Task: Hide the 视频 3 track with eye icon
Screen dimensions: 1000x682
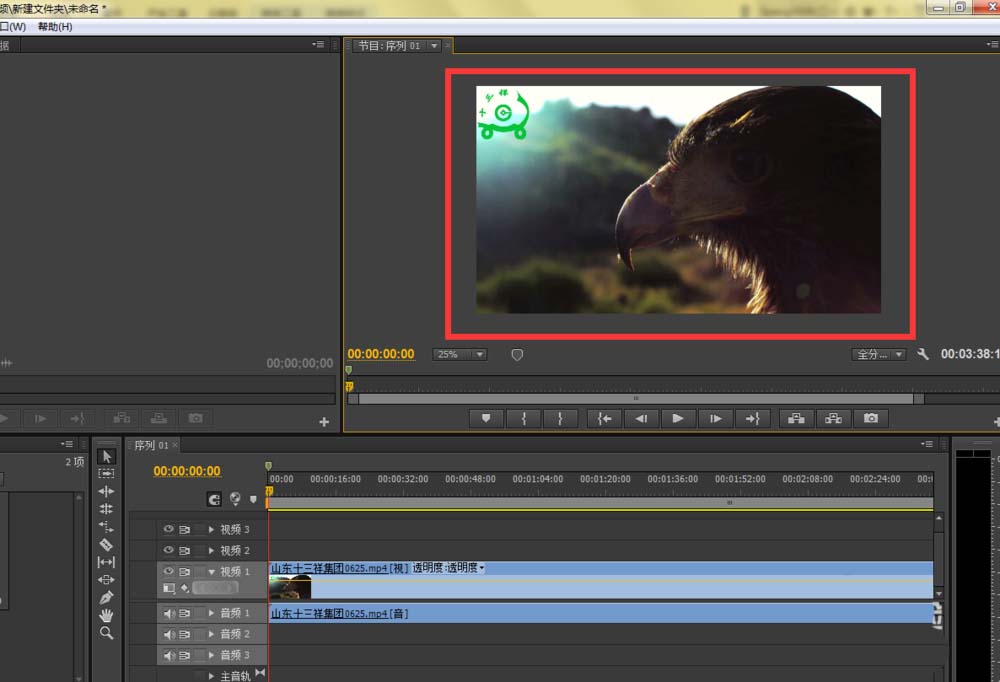Action: click(x=168, y=529)
